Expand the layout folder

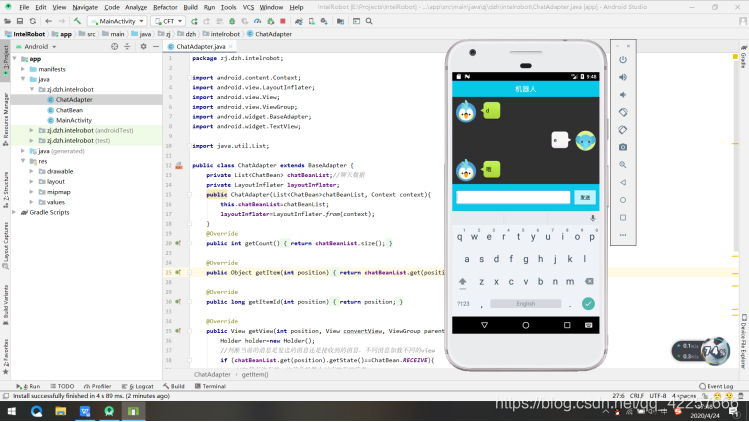point(32,182)
